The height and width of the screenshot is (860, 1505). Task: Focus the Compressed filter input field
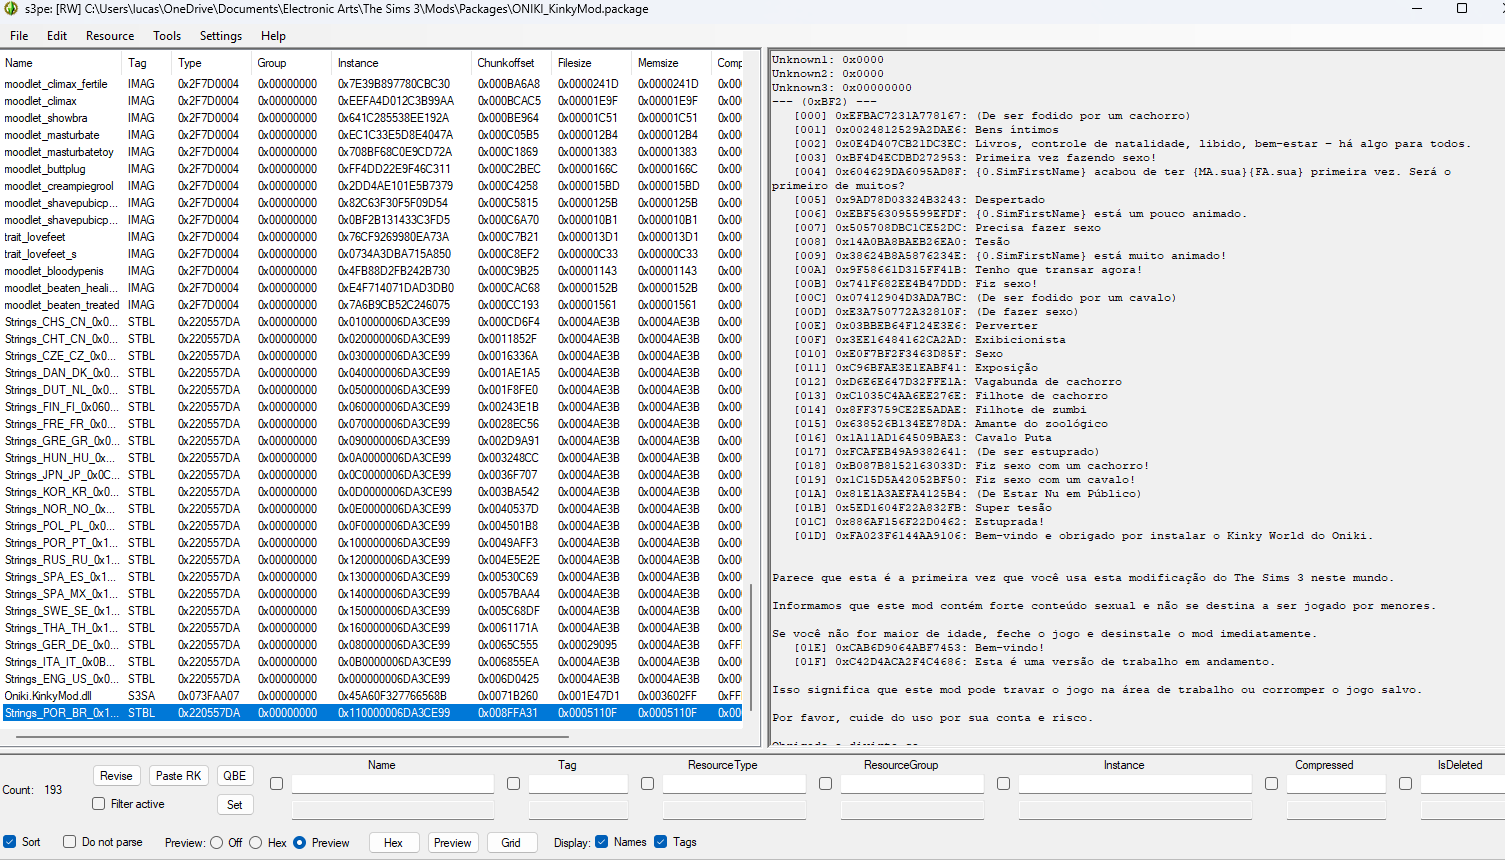(1336, 784)
